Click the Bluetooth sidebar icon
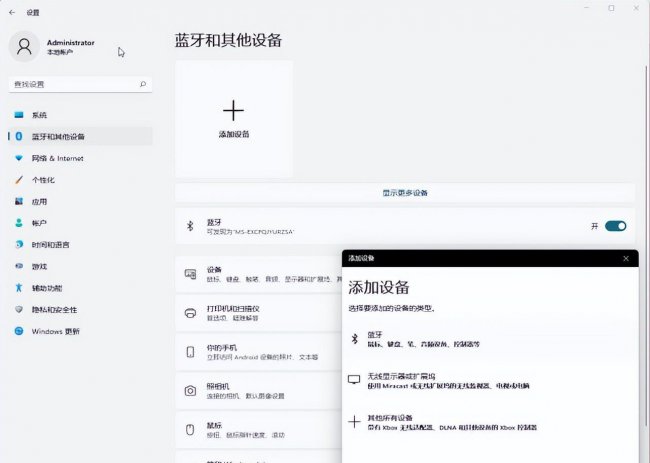Viewport: 650px width, 463px height. tap(19, 136)
